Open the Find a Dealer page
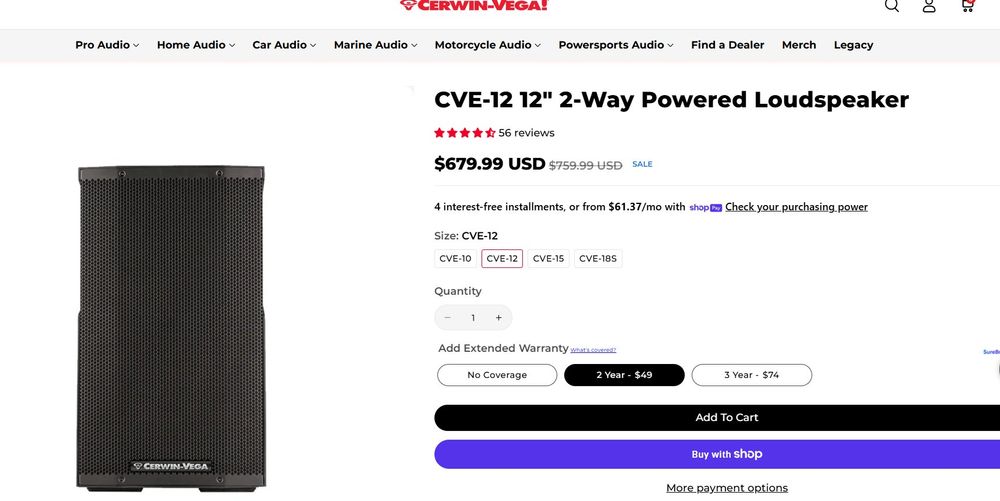The height and width of the screenshot is (501, 1000). point(727,45)
